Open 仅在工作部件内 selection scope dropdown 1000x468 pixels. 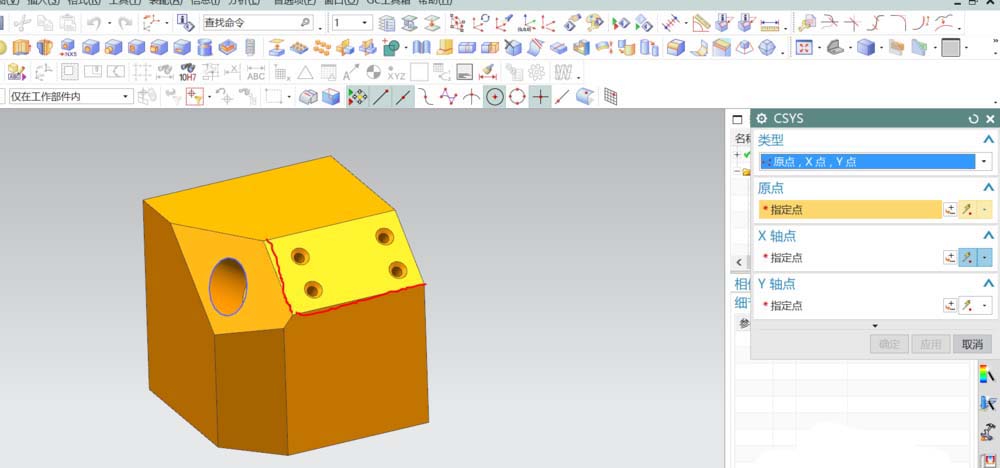pos(126,97)
